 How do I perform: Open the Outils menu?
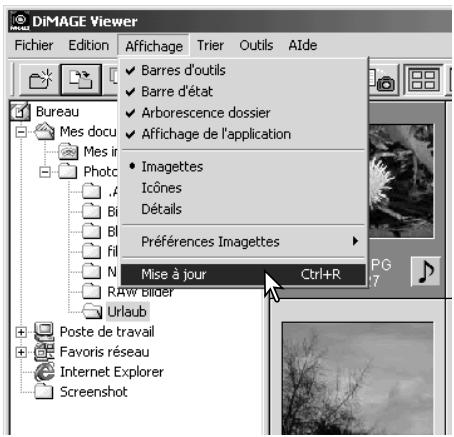tap(256, 45)
